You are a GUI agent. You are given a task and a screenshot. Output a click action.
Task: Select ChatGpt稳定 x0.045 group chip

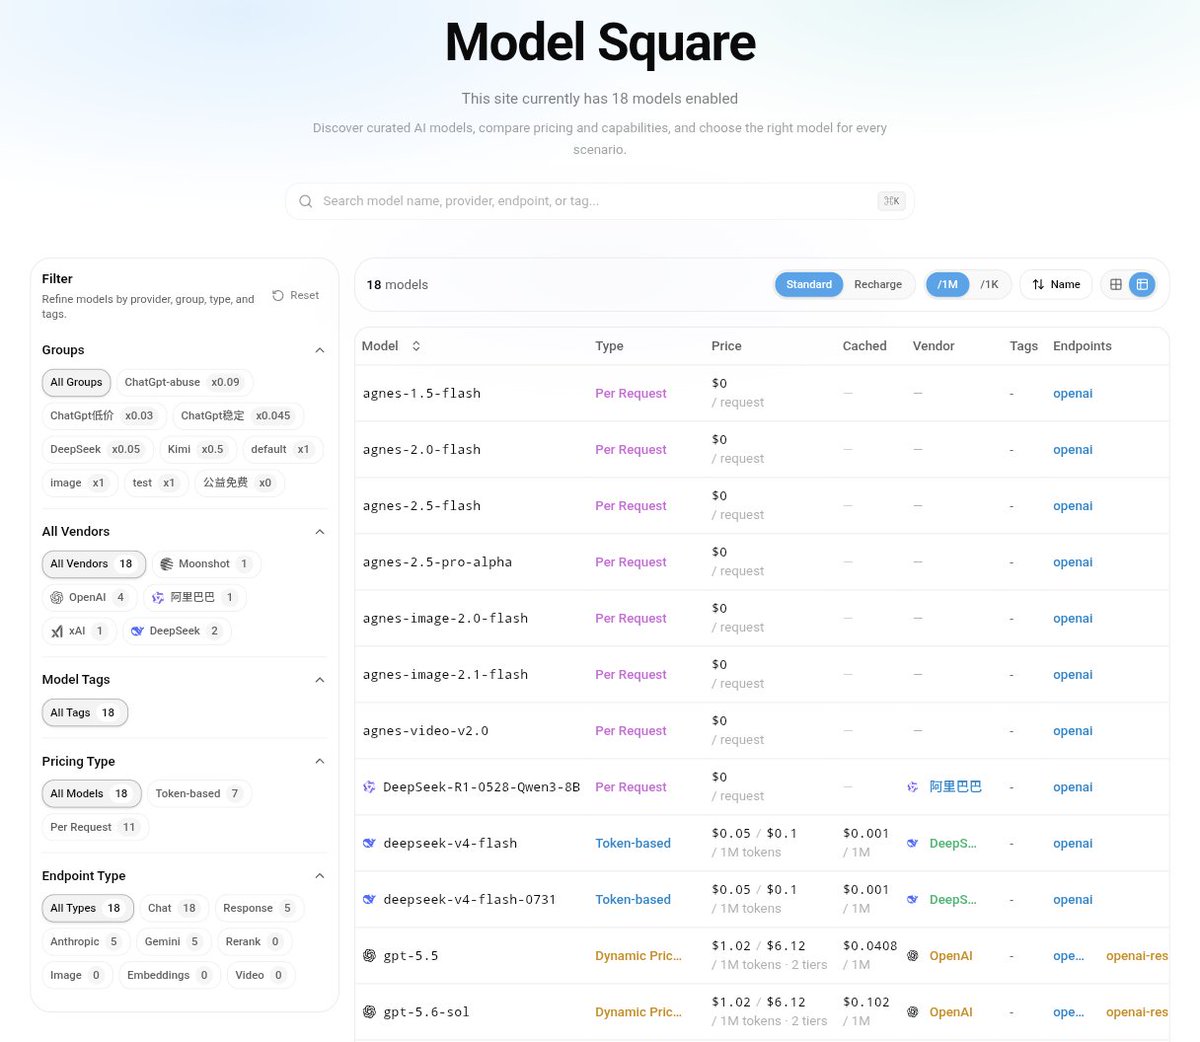pos(237,415)
